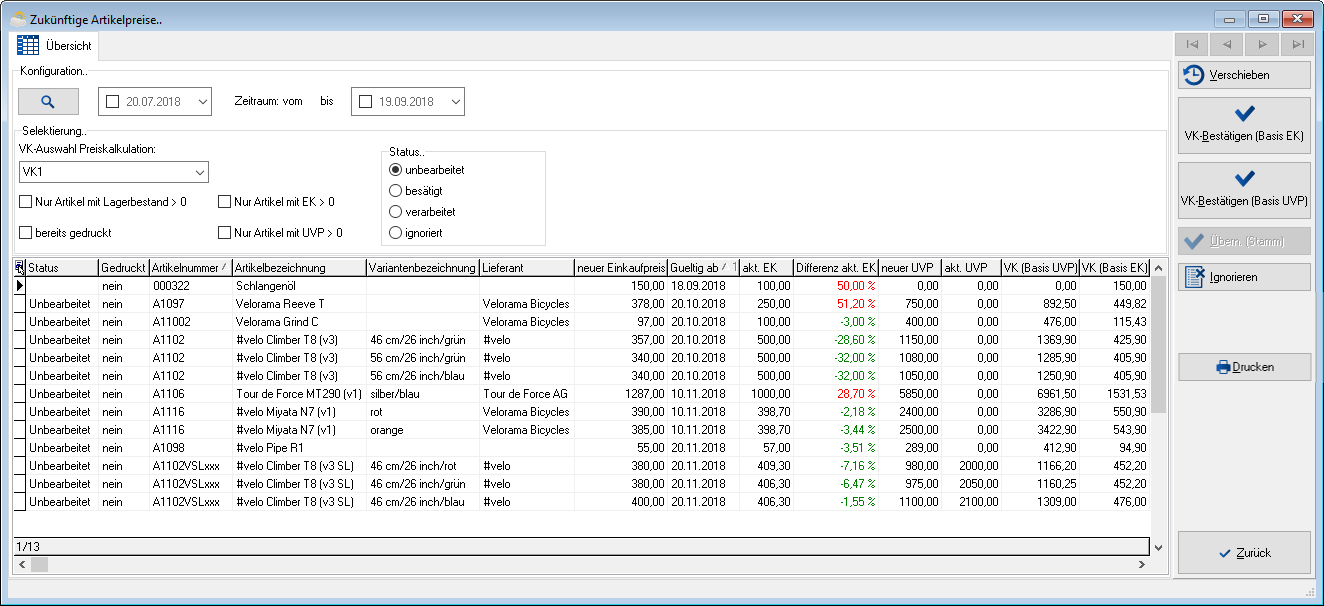Click Zurück to go back
The width and height of the screenshot is (1324, 606).
pos(1244,553)
